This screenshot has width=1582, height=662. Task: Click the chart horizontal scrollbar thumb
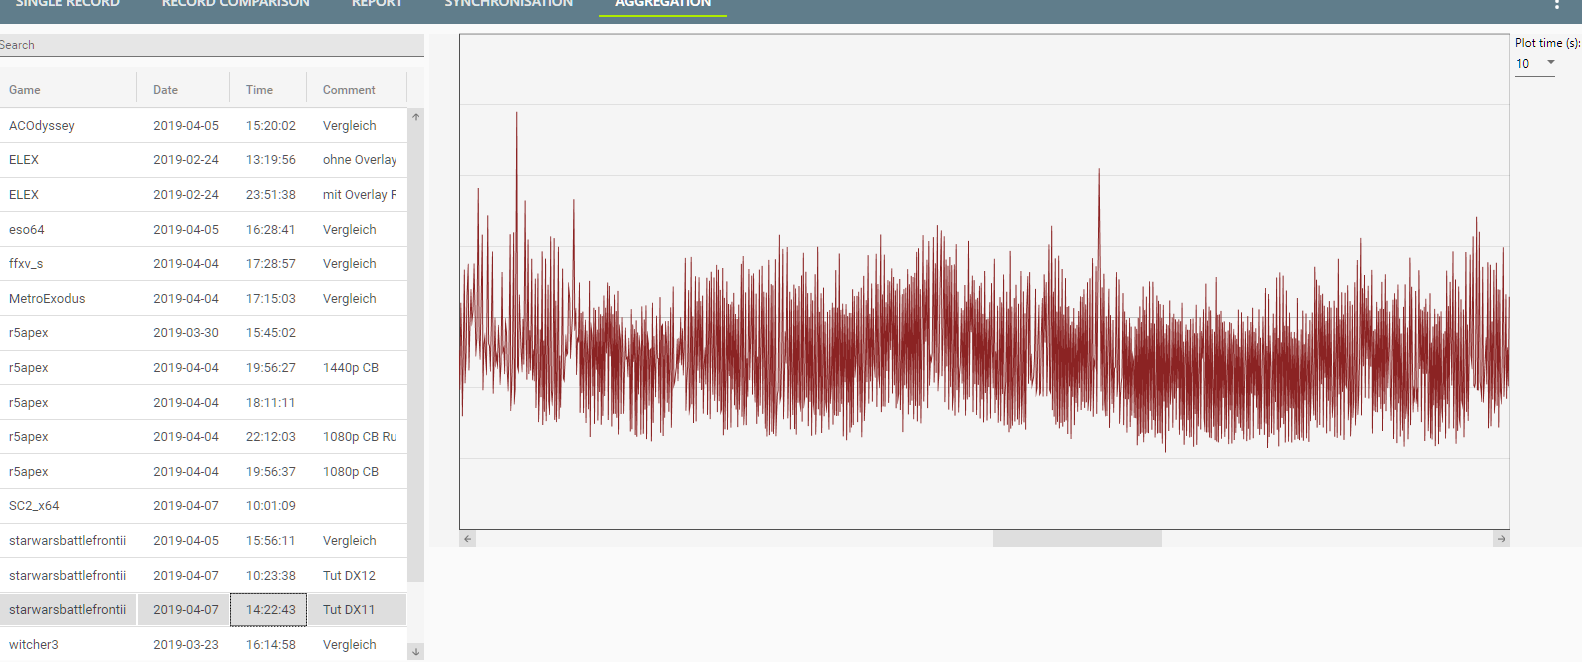[x=1077, y=539]
